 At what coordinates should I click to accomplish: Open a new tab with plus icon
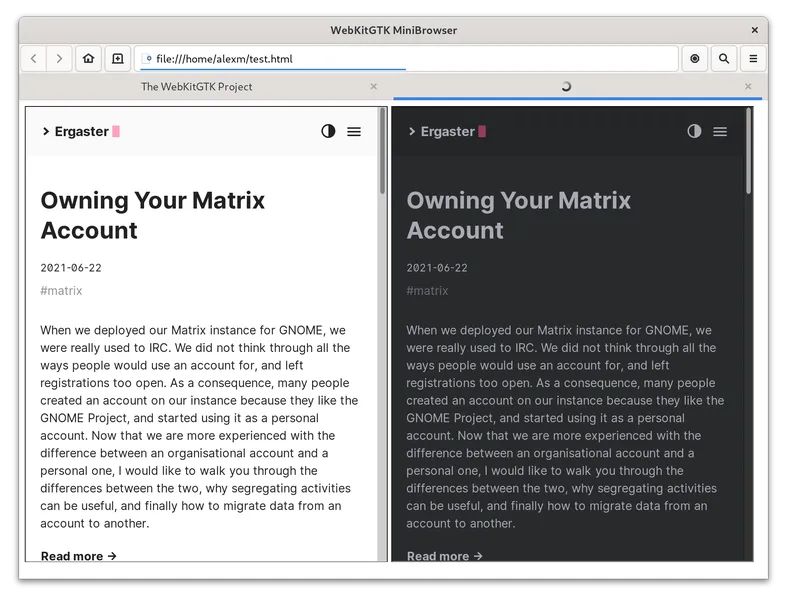[x=117, y=59]
